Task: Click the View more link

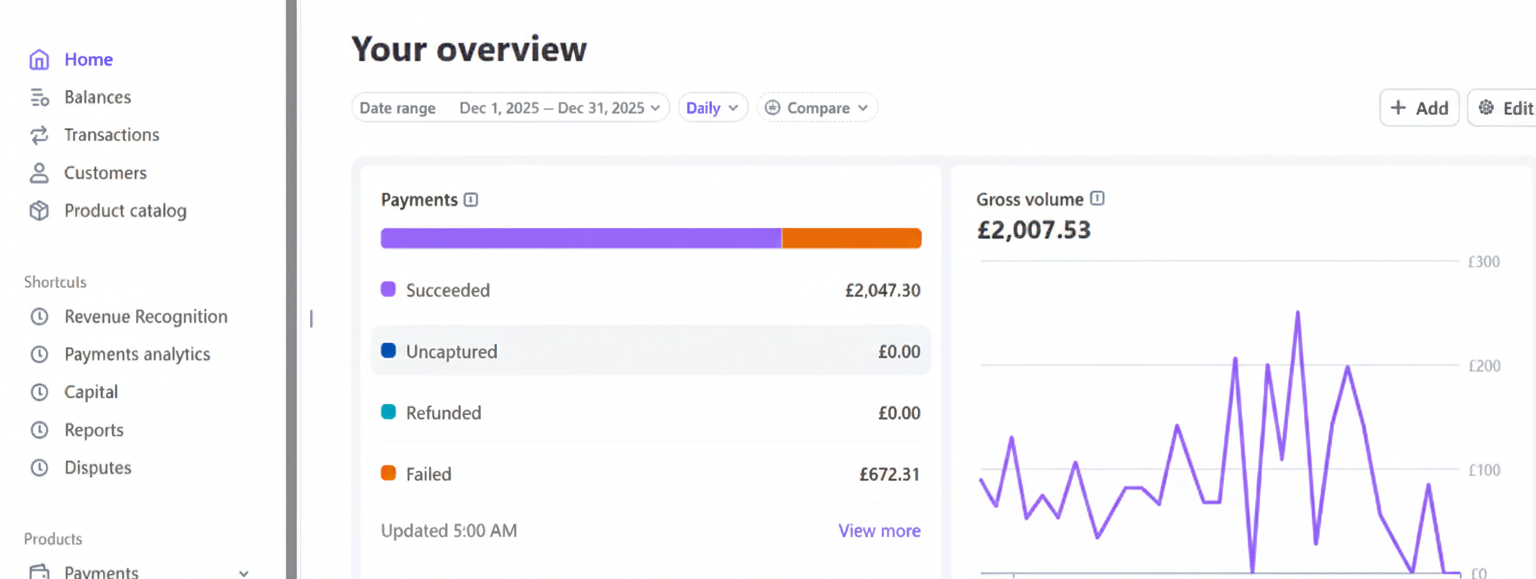Action: [879, 531]
